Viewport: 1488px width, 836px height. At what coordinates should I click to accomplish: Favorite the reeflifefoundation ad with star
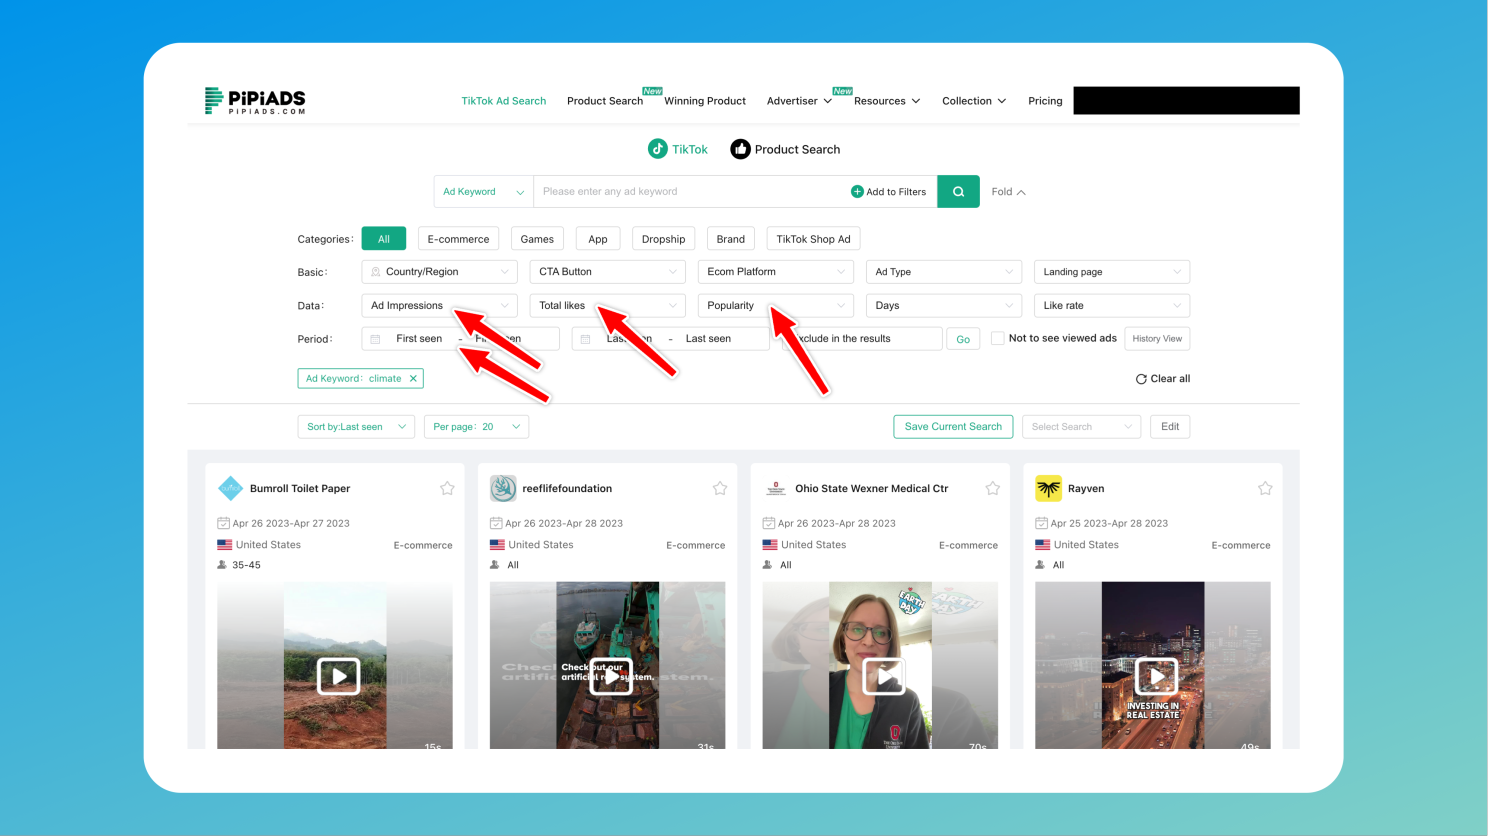tap(720, 489)
